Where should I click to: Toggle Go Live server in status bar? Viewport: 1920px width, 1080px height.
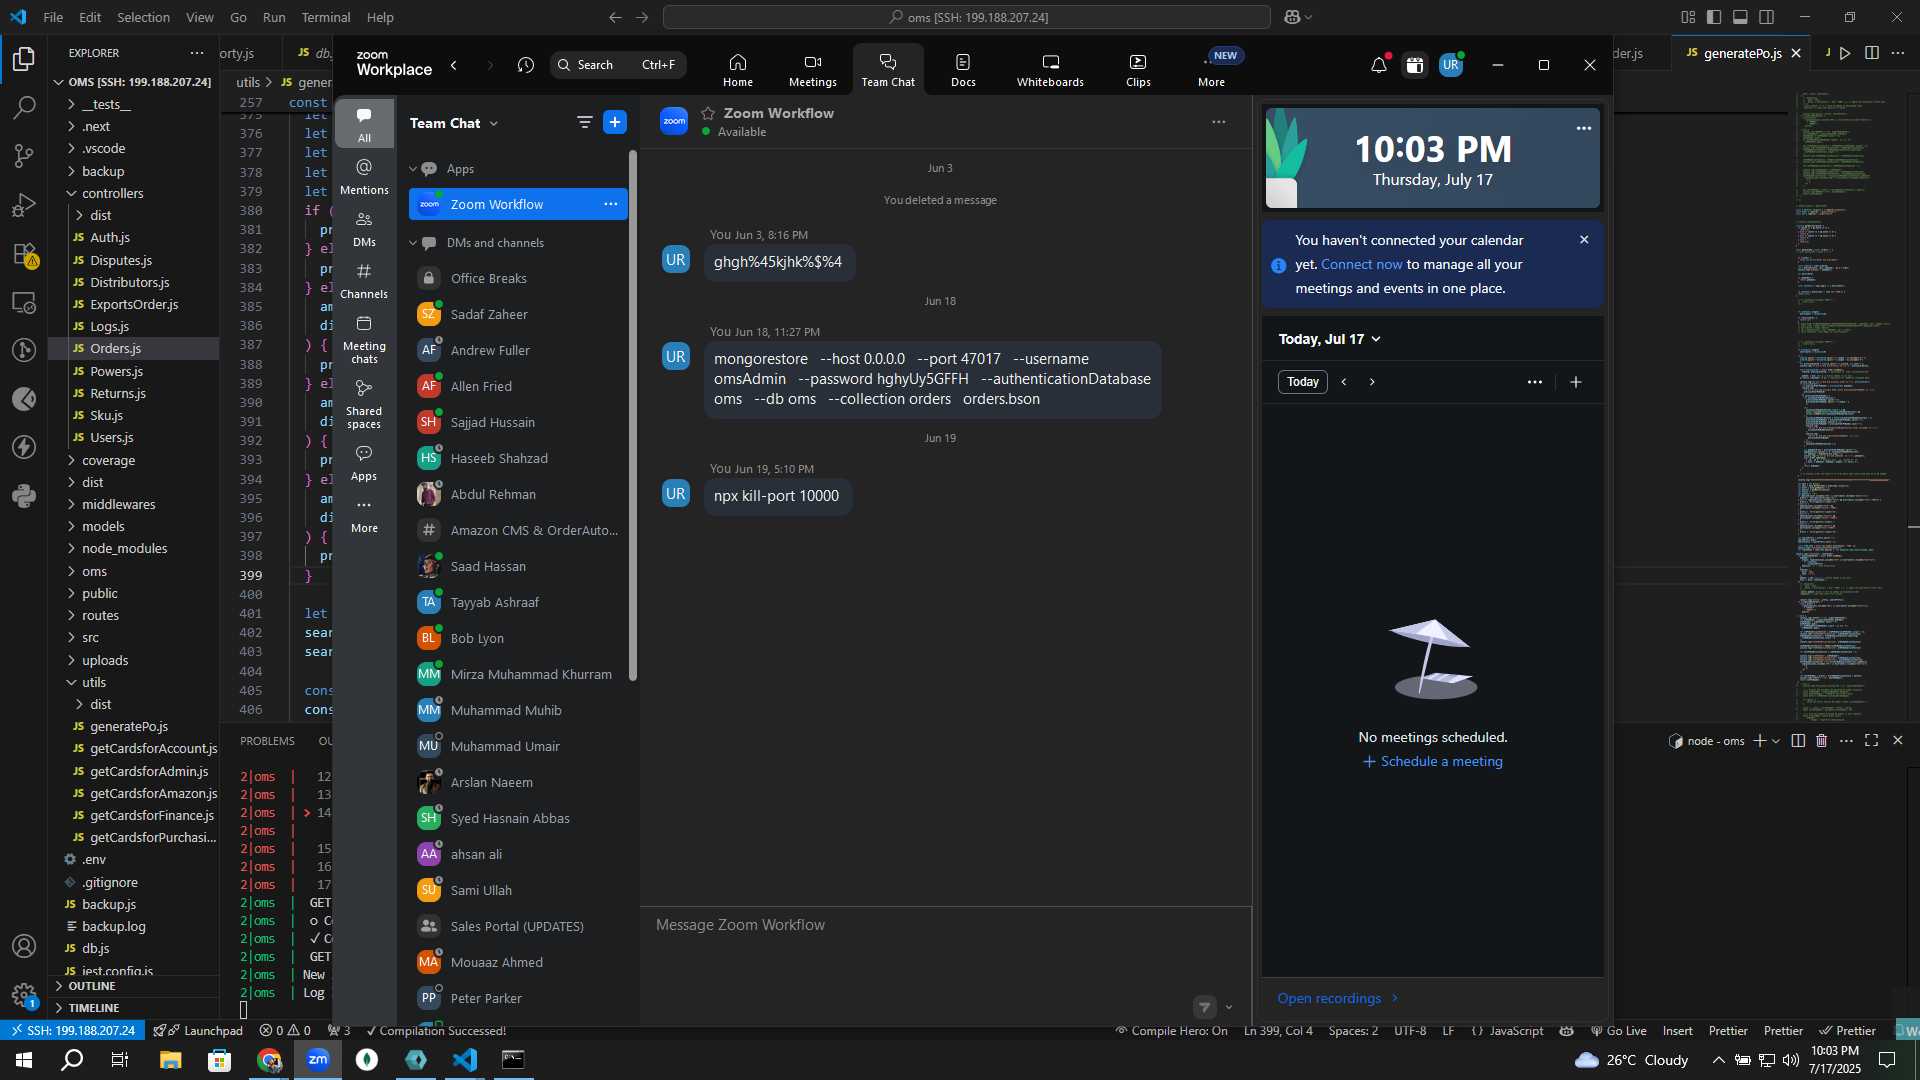[1618, 1031]
